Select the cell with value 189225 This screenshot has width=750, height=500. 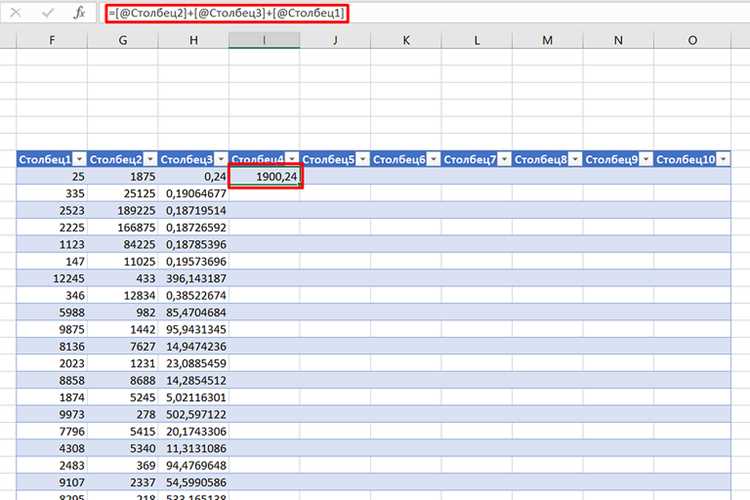tap(122, 211)
